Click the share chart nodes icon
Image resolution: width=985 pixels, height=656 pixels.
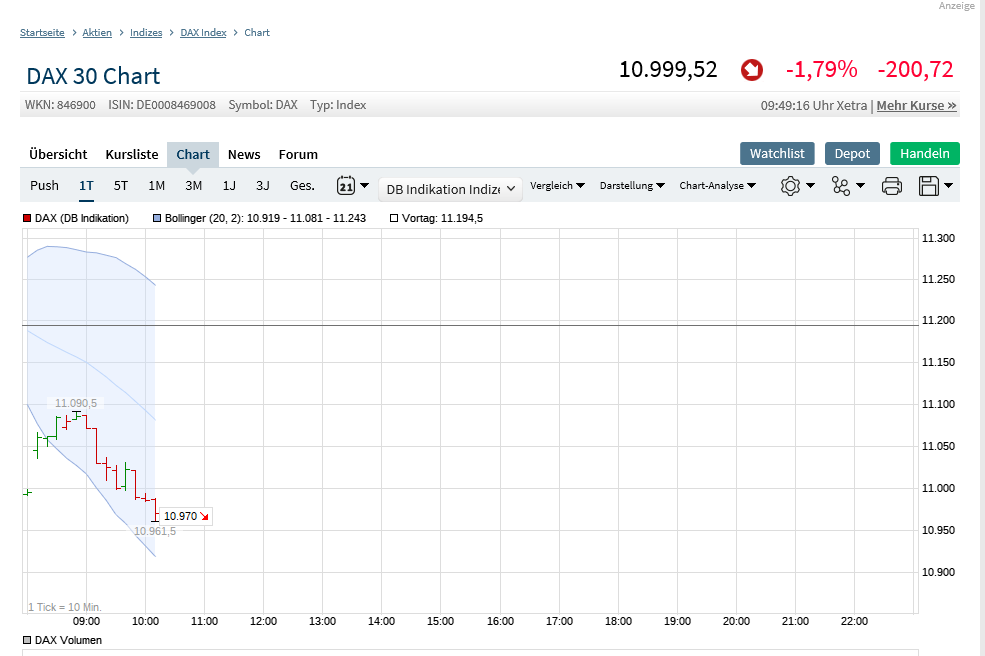841,186
